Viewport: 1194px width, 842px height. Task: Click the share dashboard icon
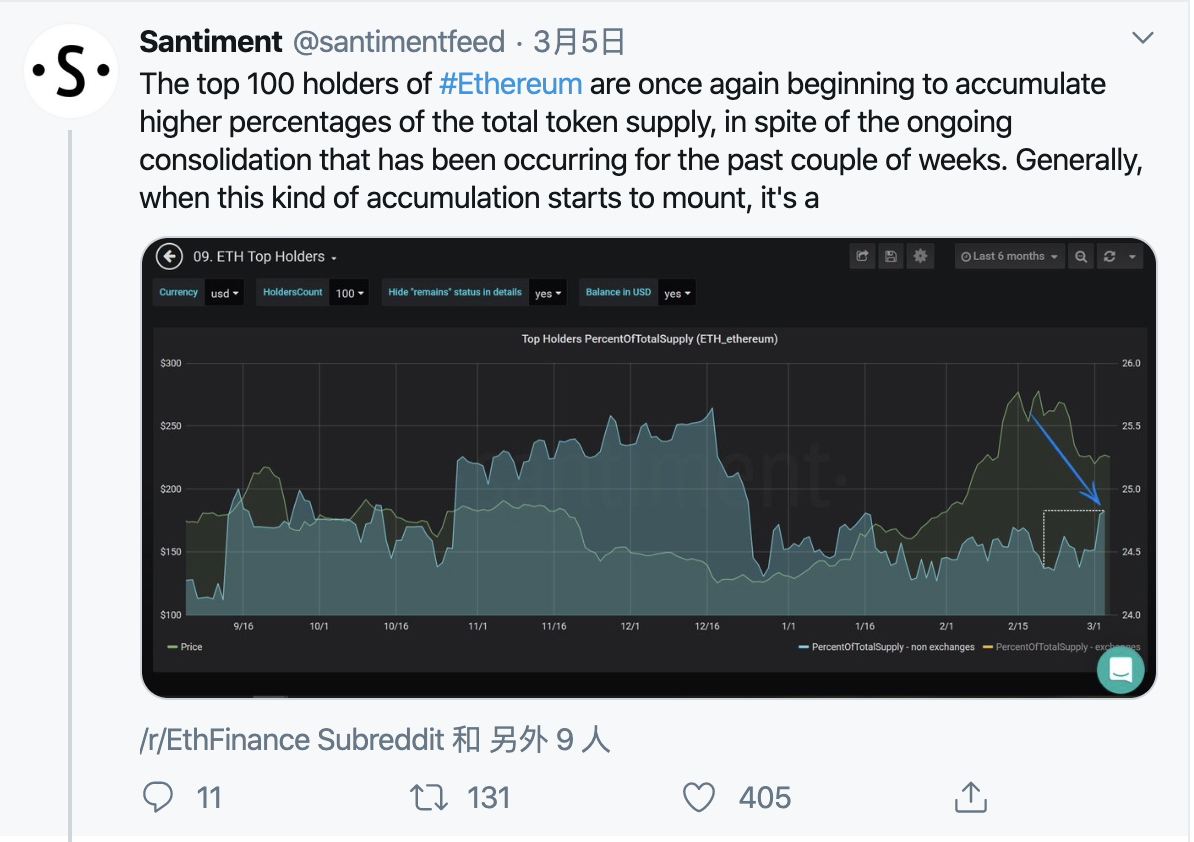862,257
